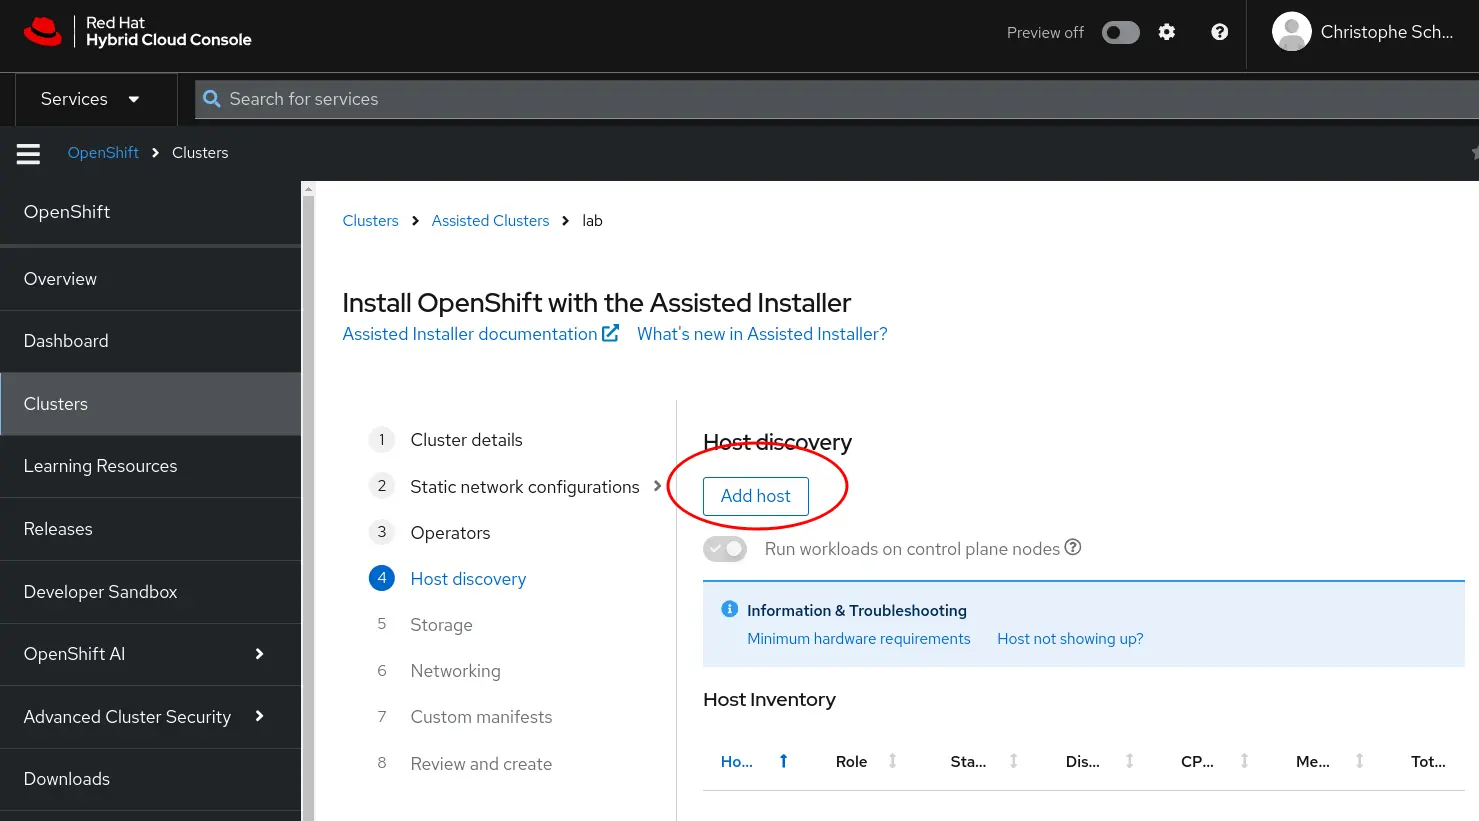
Task: Click the Role column header
Action: click(851, 762)
